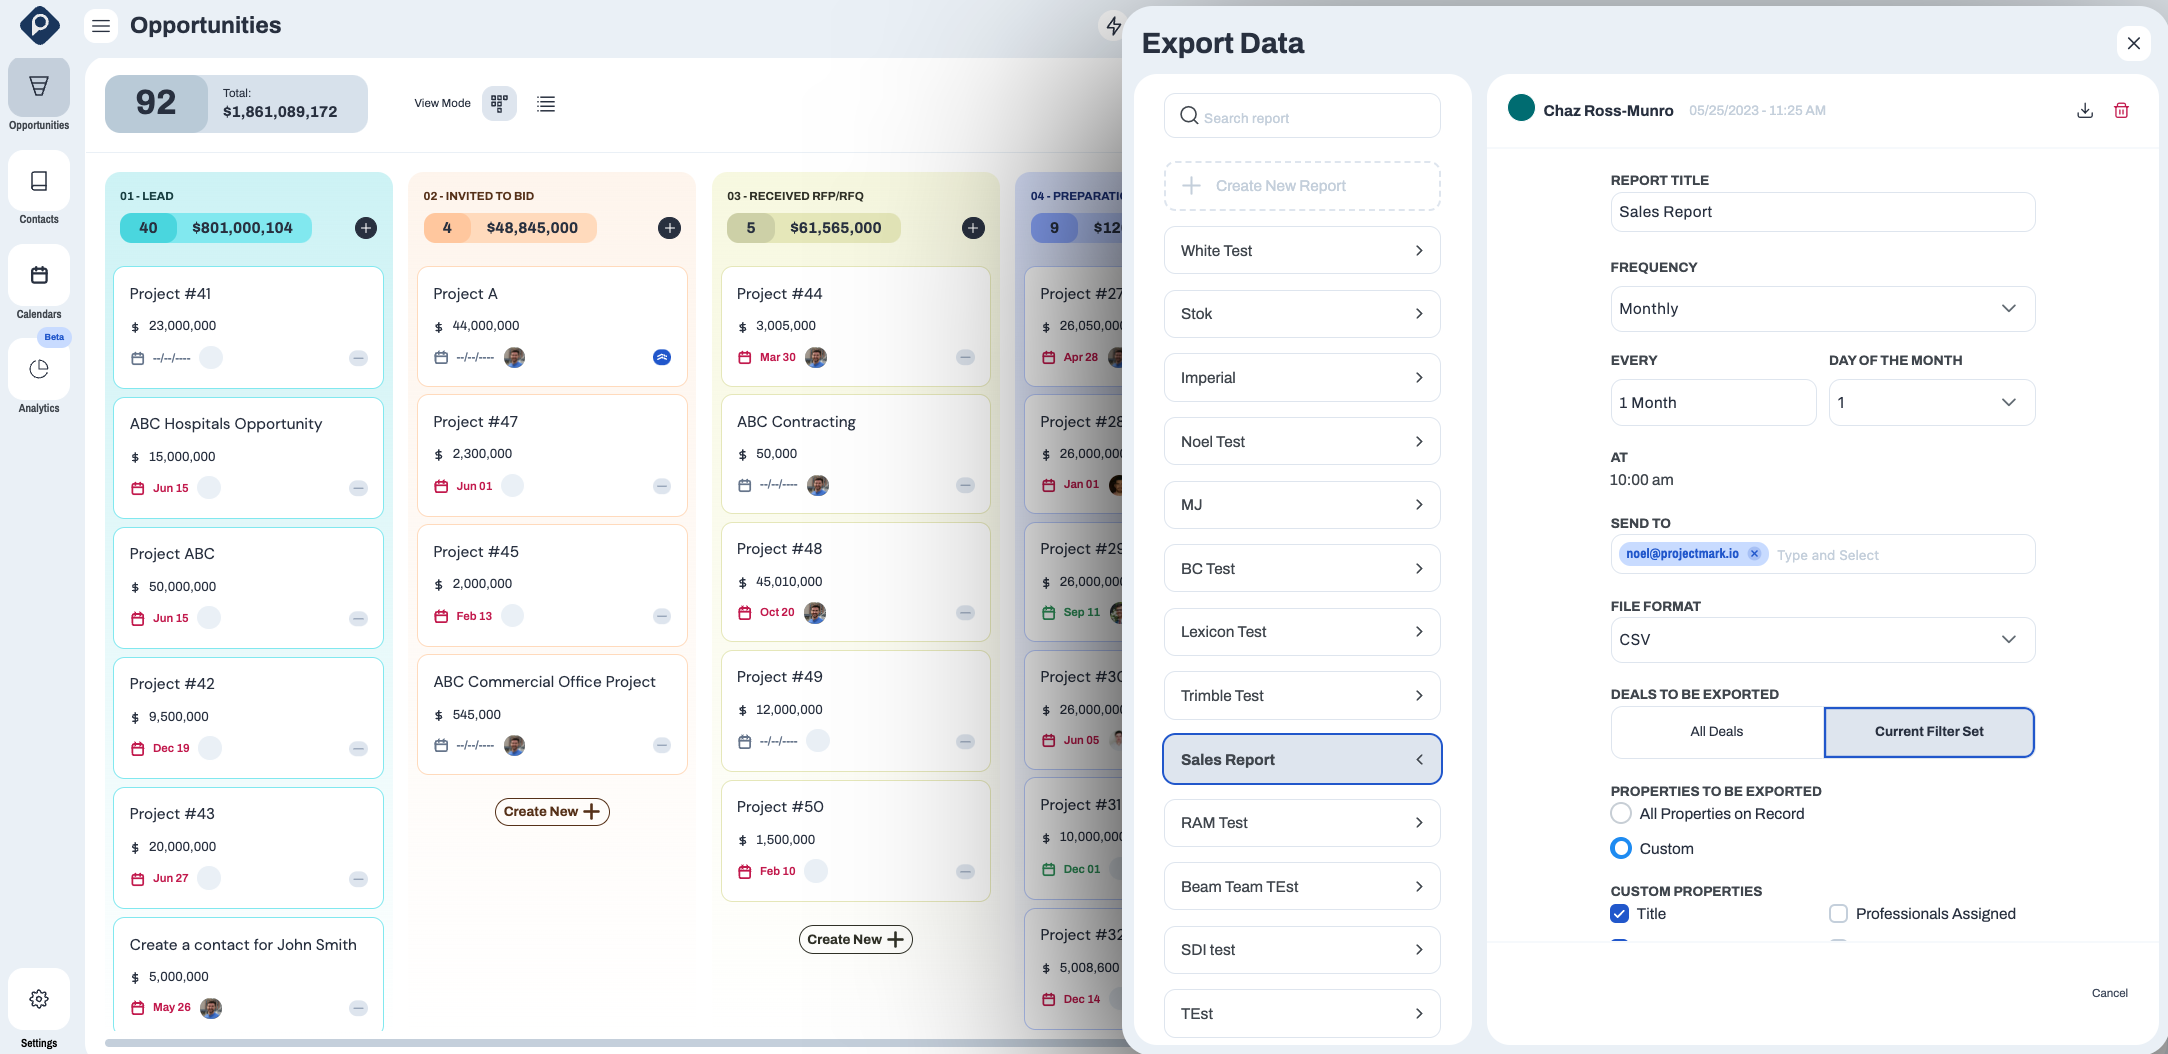The width and height of the screenshot is (2168, 1054).
Task: Click Chaz Ross-Munro's green avatar
Action: coord(1521,108)
